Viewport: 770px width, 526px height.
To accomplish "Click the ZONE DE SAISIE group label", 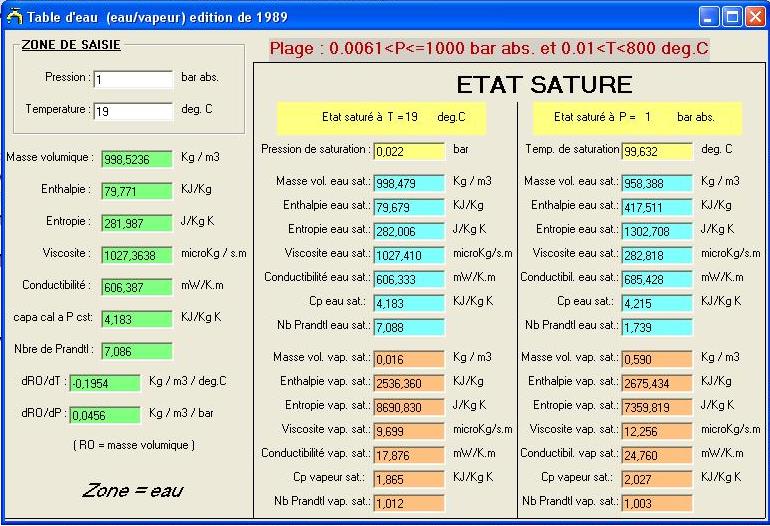I will pos(71,45).
